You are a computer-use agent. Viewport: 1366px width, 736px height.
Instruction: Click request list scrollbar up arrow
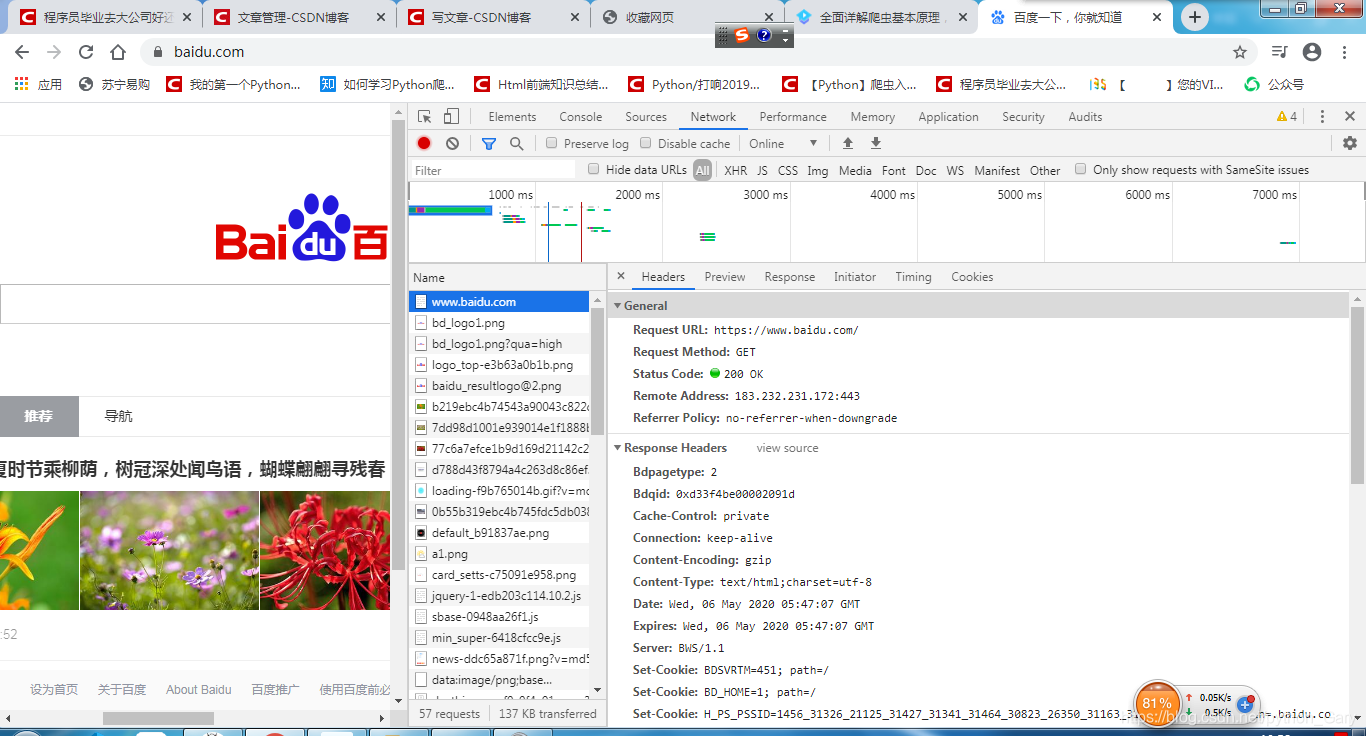pyautogui.click(x=598, y=298)
